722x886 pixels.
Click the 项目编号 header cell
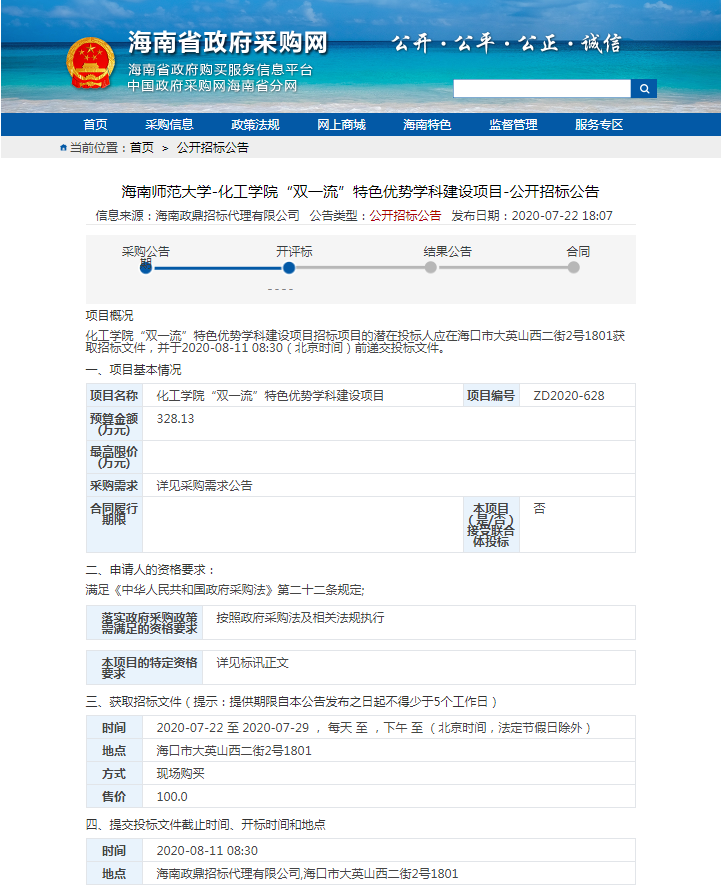[x=491, y=396]
